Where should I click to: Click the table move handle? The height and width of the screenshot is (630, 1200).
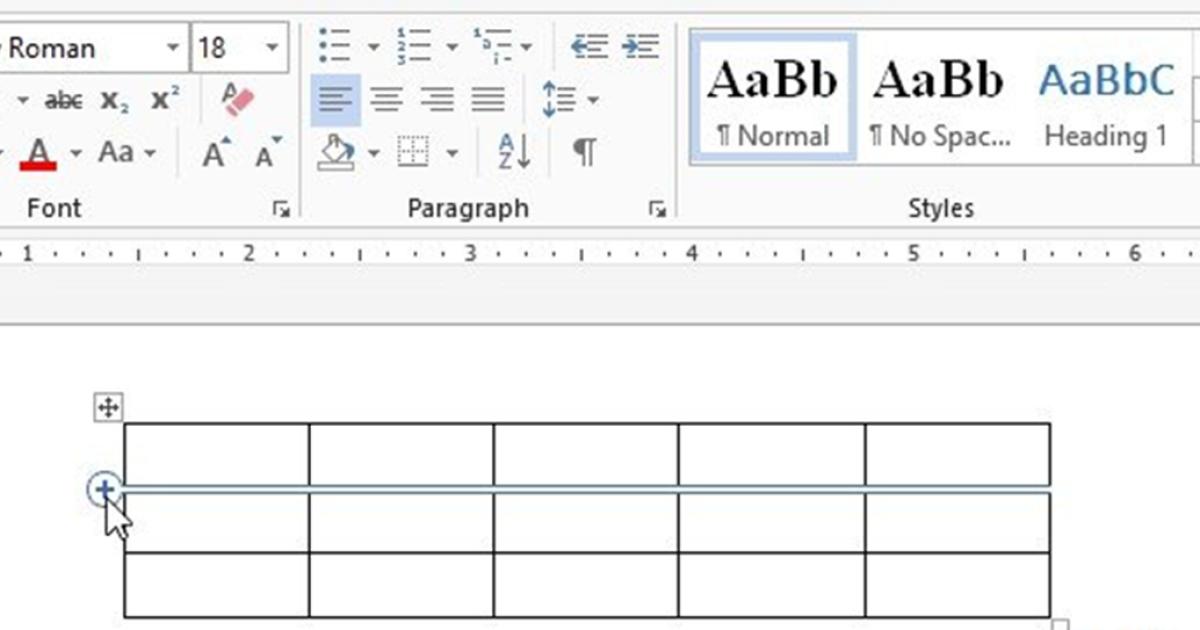pyautogui.click(x=108, y=407)
